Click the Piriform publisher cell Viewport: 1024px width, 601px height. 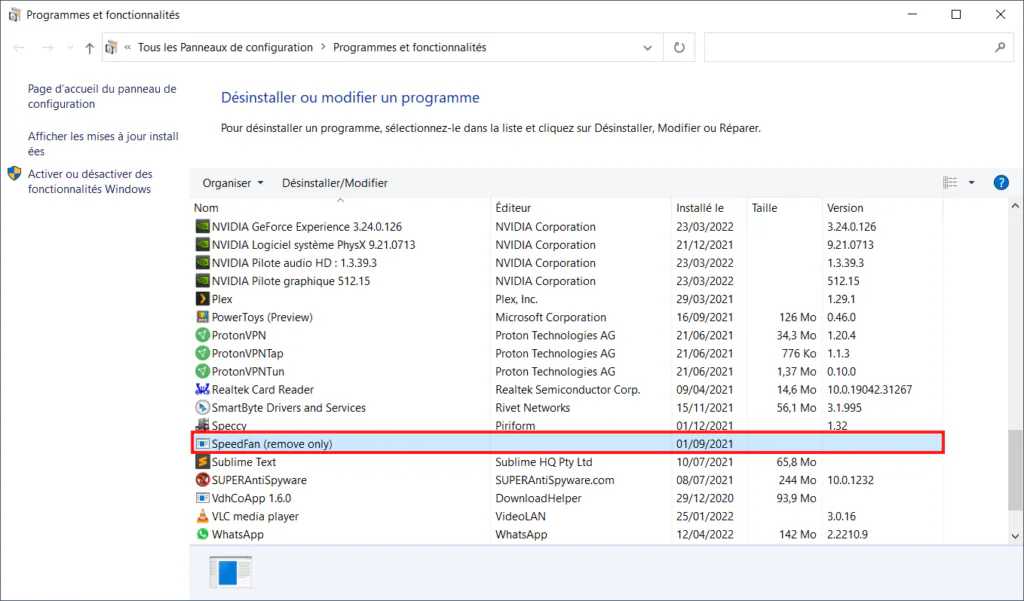pyautogui.click(x=515, y=426)
